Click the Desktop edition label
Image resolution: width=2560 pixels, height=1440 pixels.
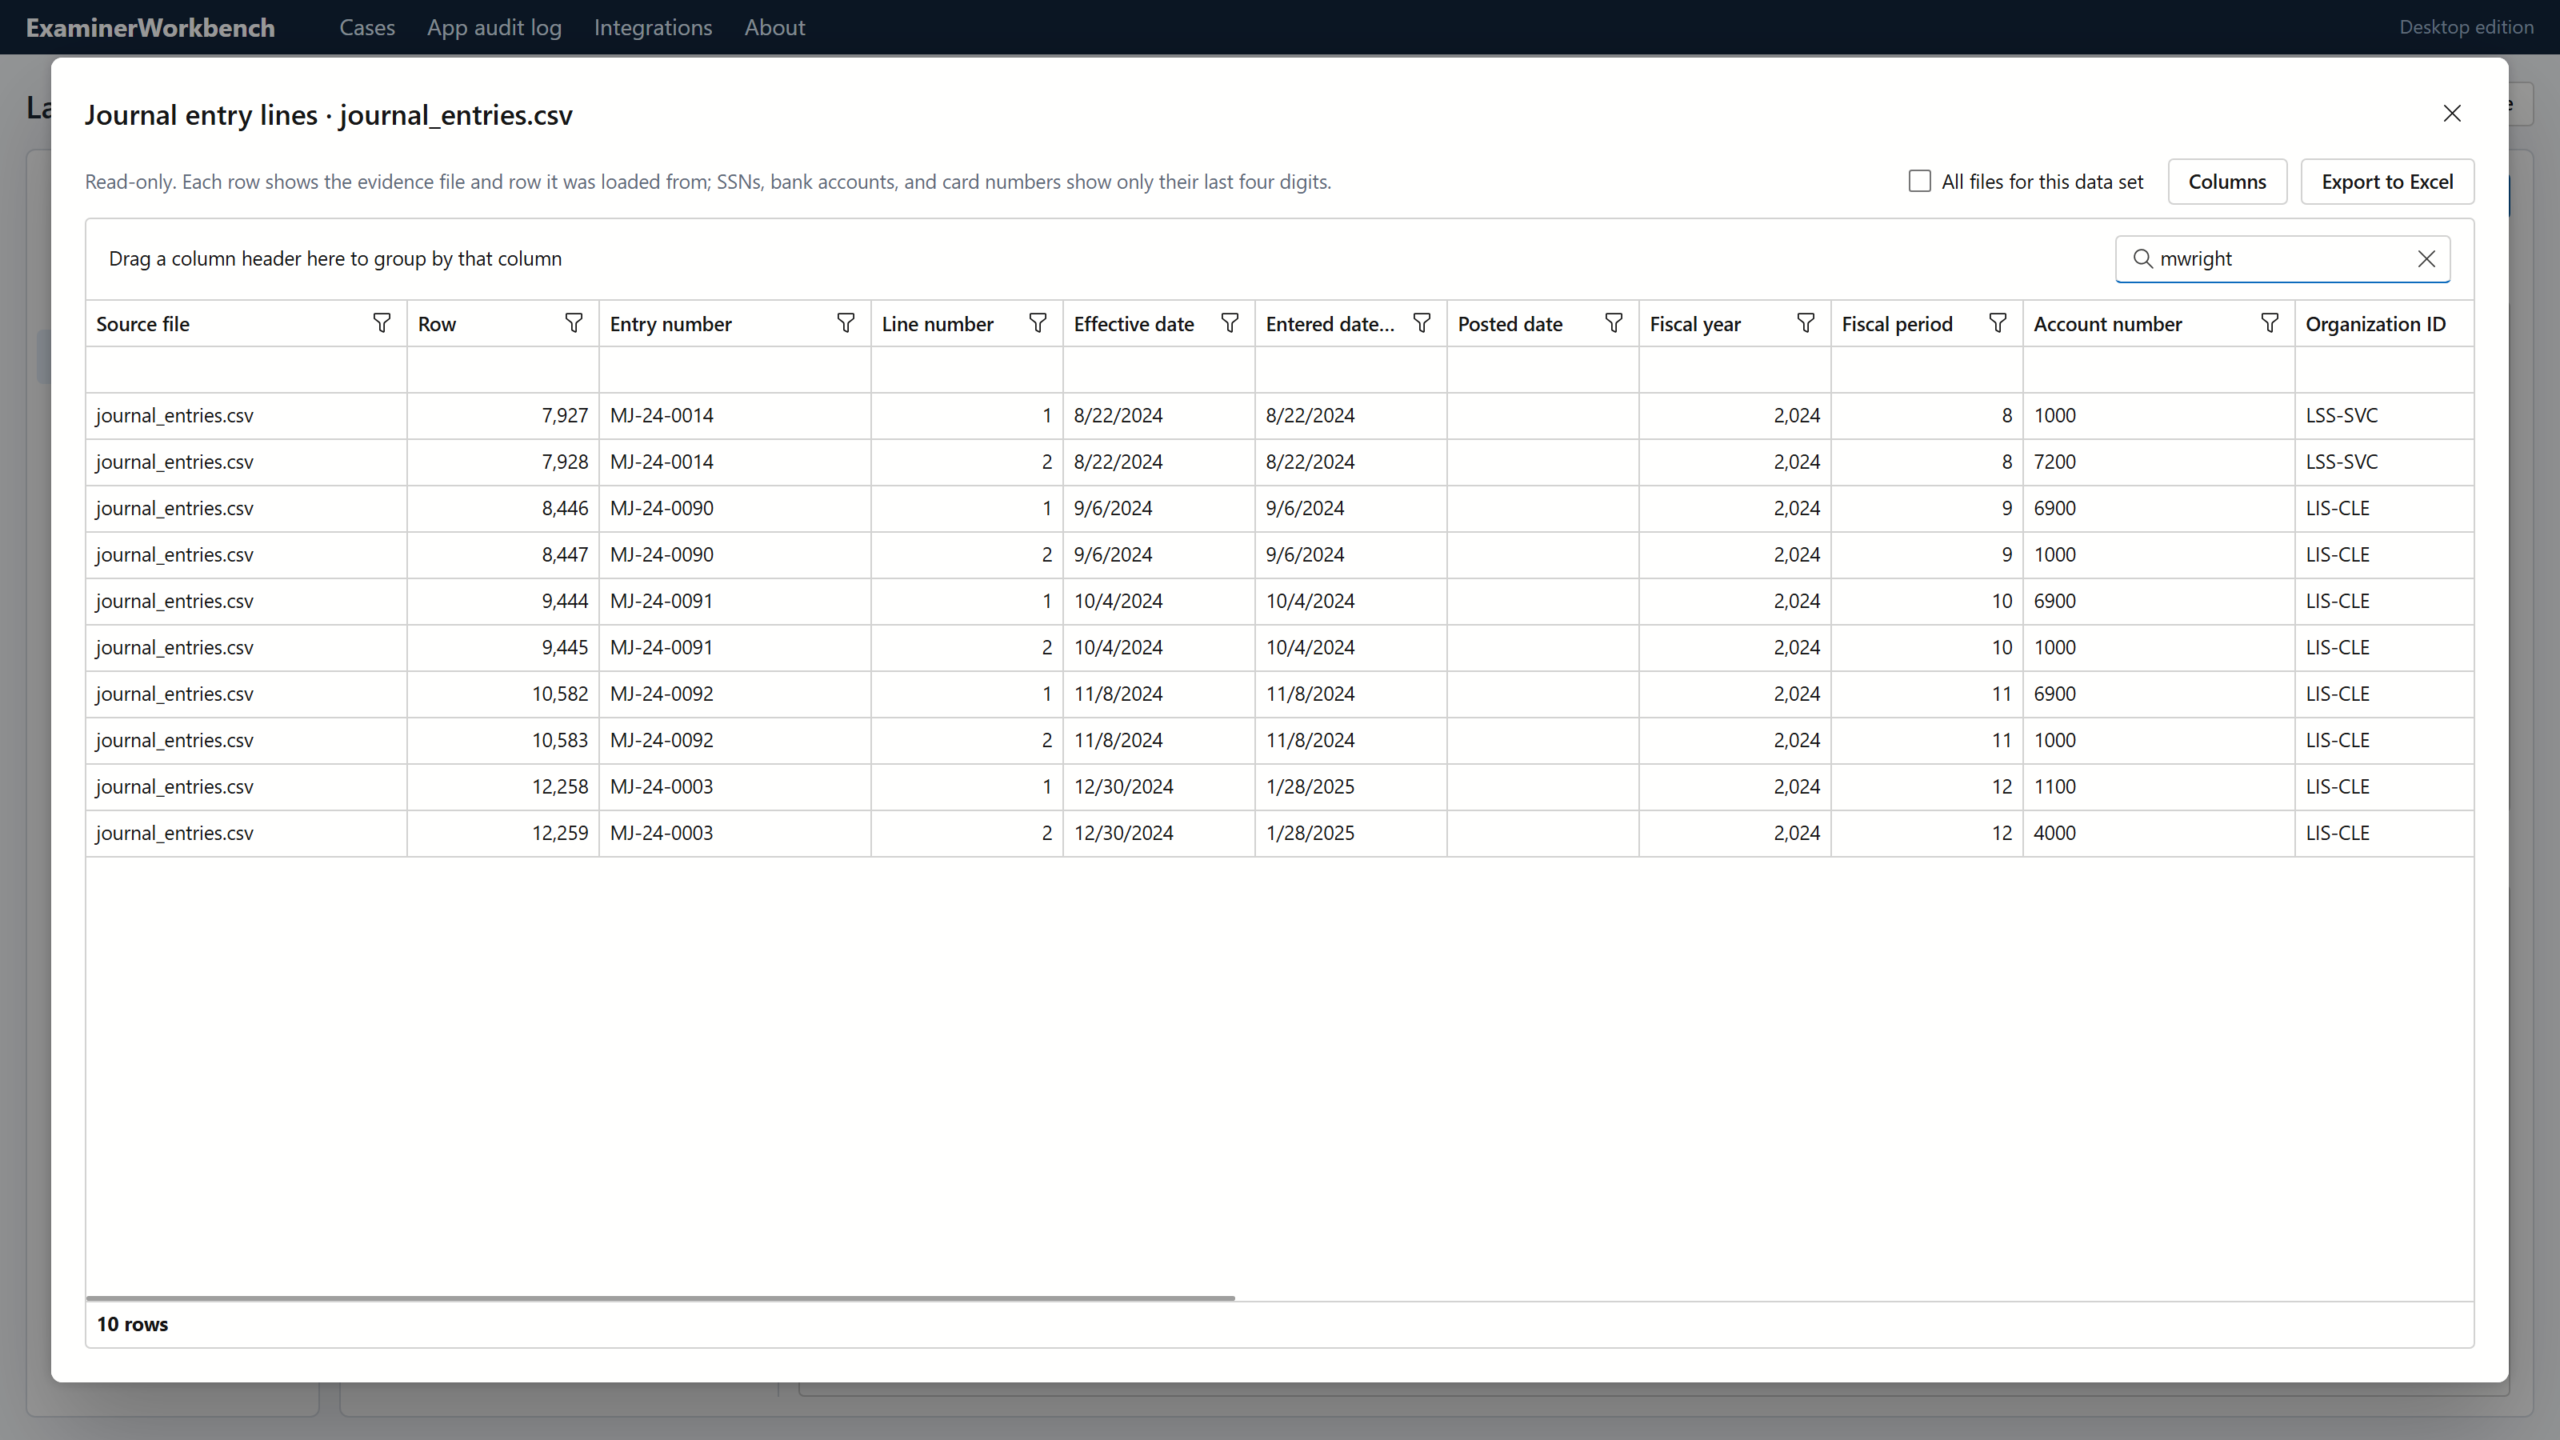tap(2466, 27)
